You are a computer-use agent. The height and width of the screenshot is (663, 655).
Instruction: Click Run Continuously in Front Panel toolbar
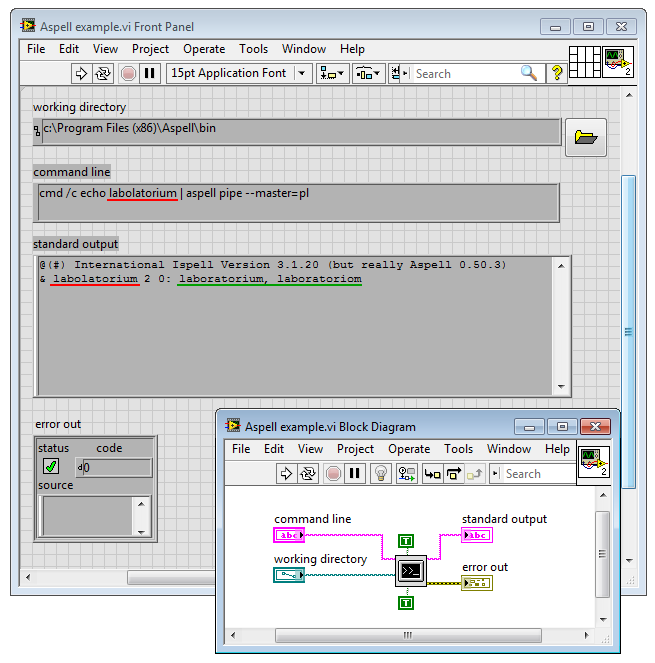(x=103, y=74)
